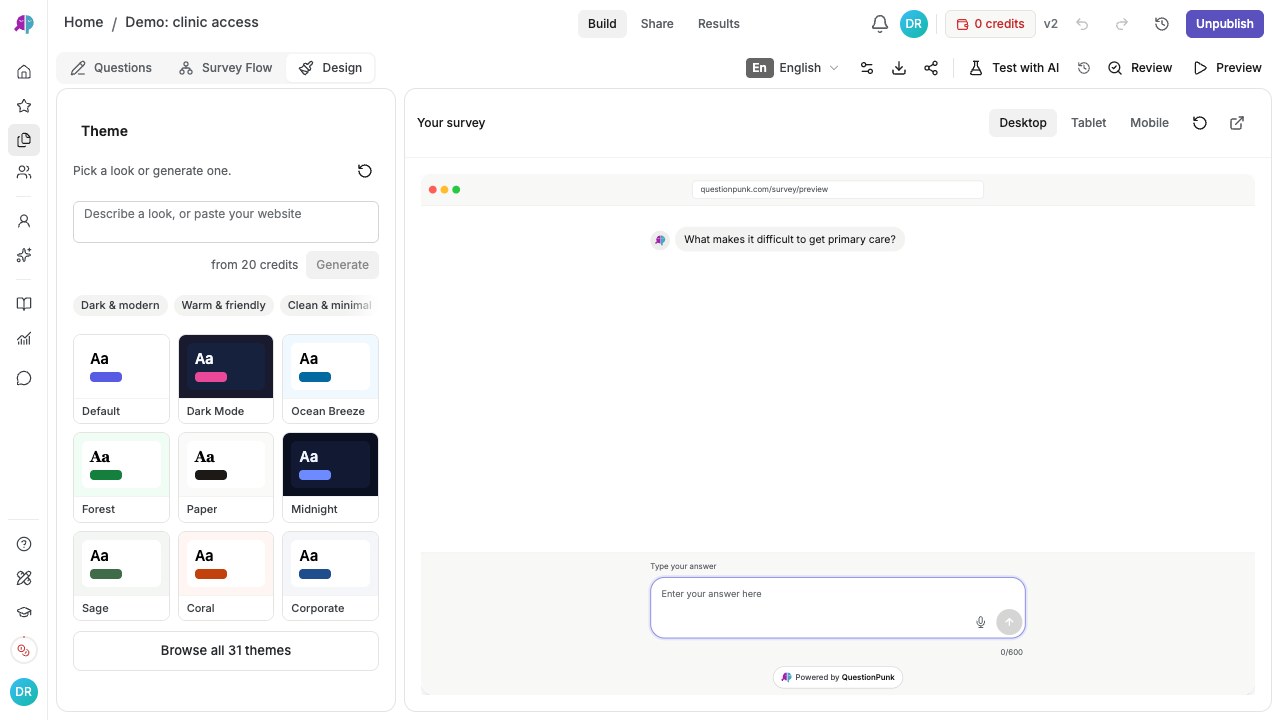
Task: Open the chat bubble icon in sidebar
Action: coord(24,378)
